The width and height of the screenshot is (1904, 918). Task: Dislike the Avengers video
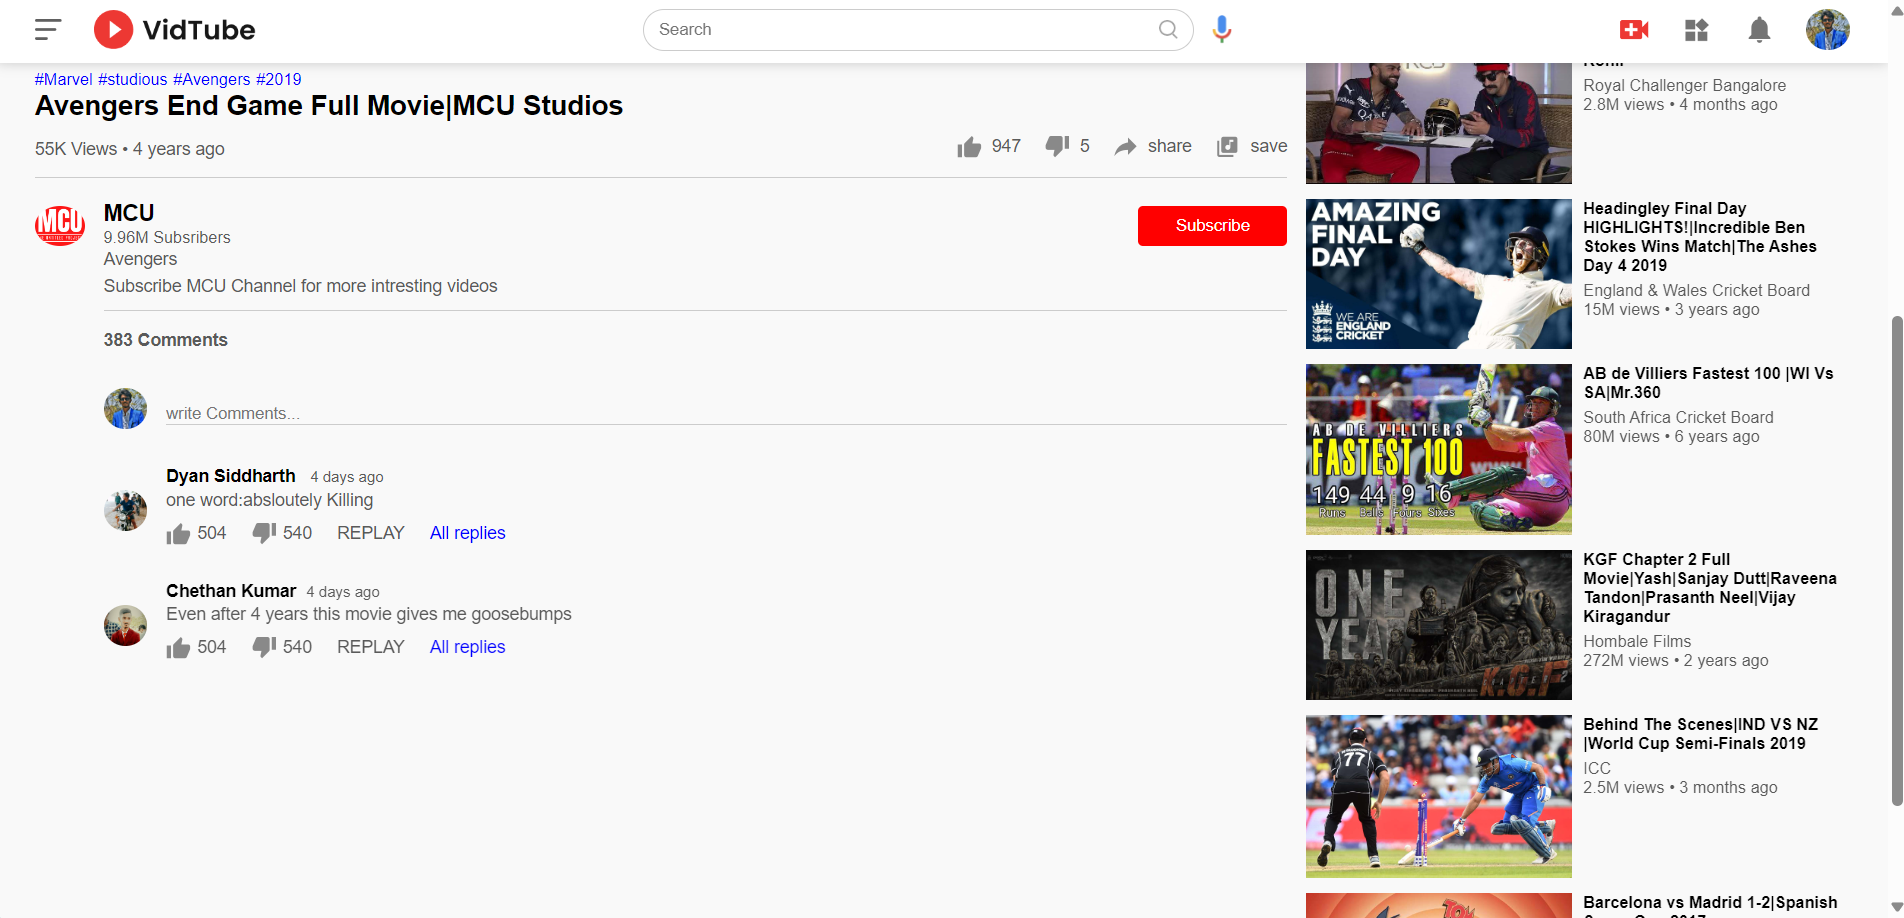(x=1057, y=147)
